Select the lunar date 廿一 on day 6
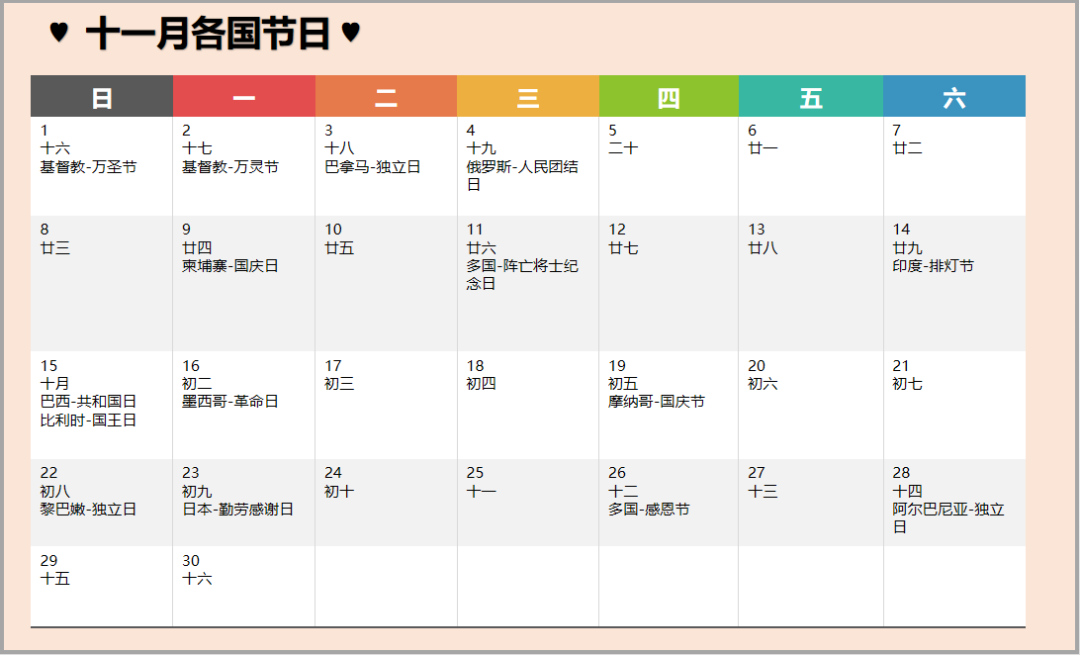Screen dimensions: 1080x655 point(763,148)
